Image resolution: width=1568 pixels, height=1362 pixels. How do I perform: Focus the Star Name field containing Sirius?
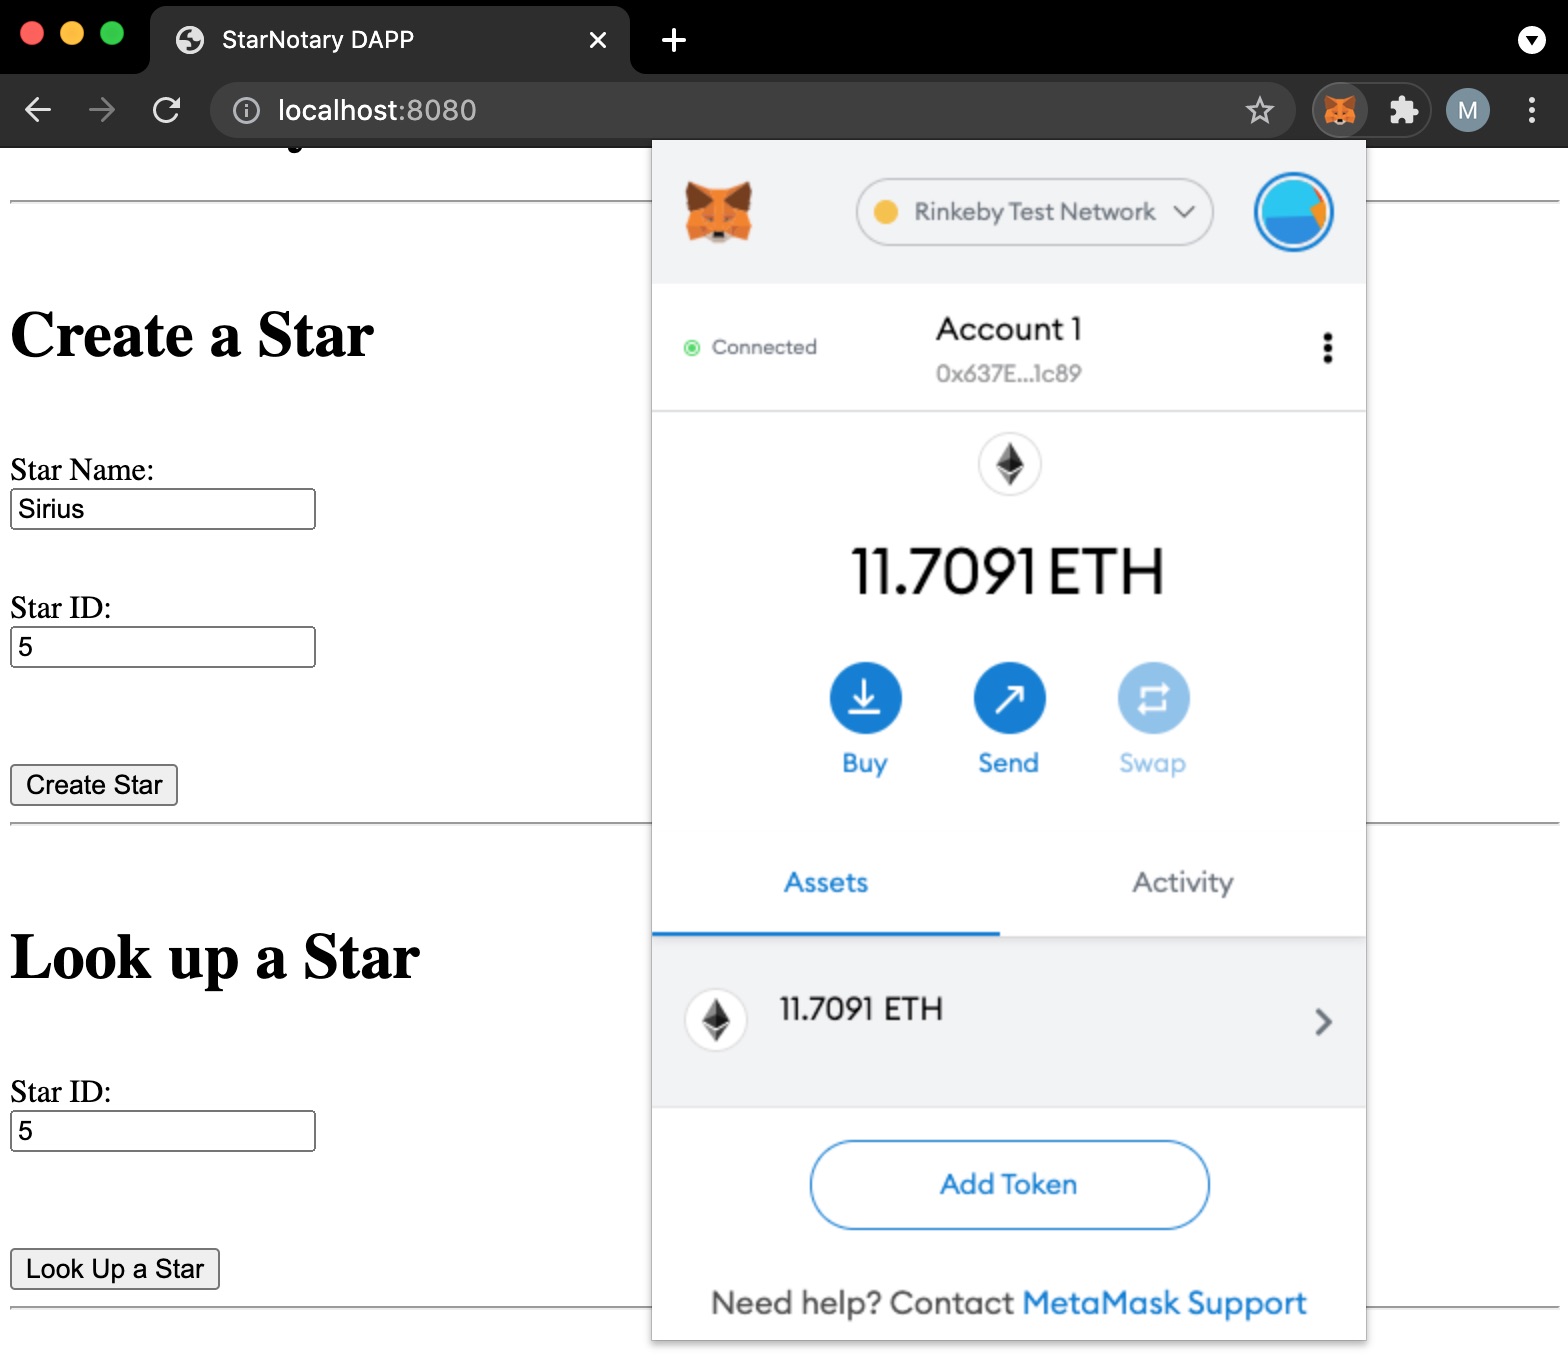[163, 509]
